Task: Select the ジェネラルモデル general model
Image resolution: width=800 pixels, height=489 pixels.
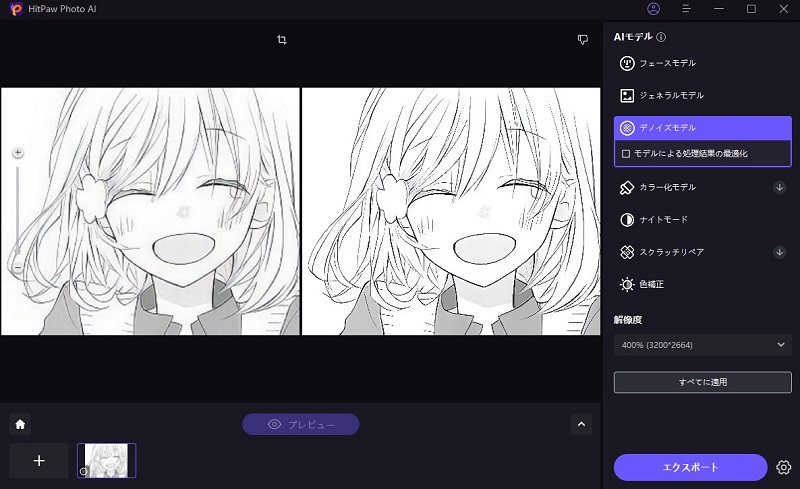Action: (x=703, y=95)
